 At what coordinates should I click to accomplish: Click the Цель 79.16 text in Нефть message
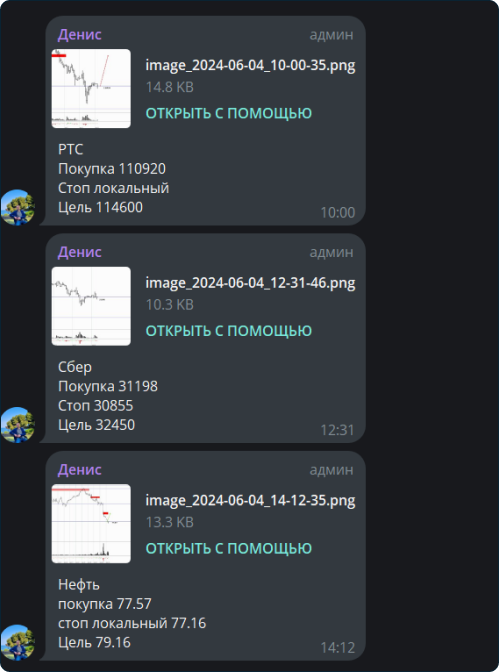(94, 642)
